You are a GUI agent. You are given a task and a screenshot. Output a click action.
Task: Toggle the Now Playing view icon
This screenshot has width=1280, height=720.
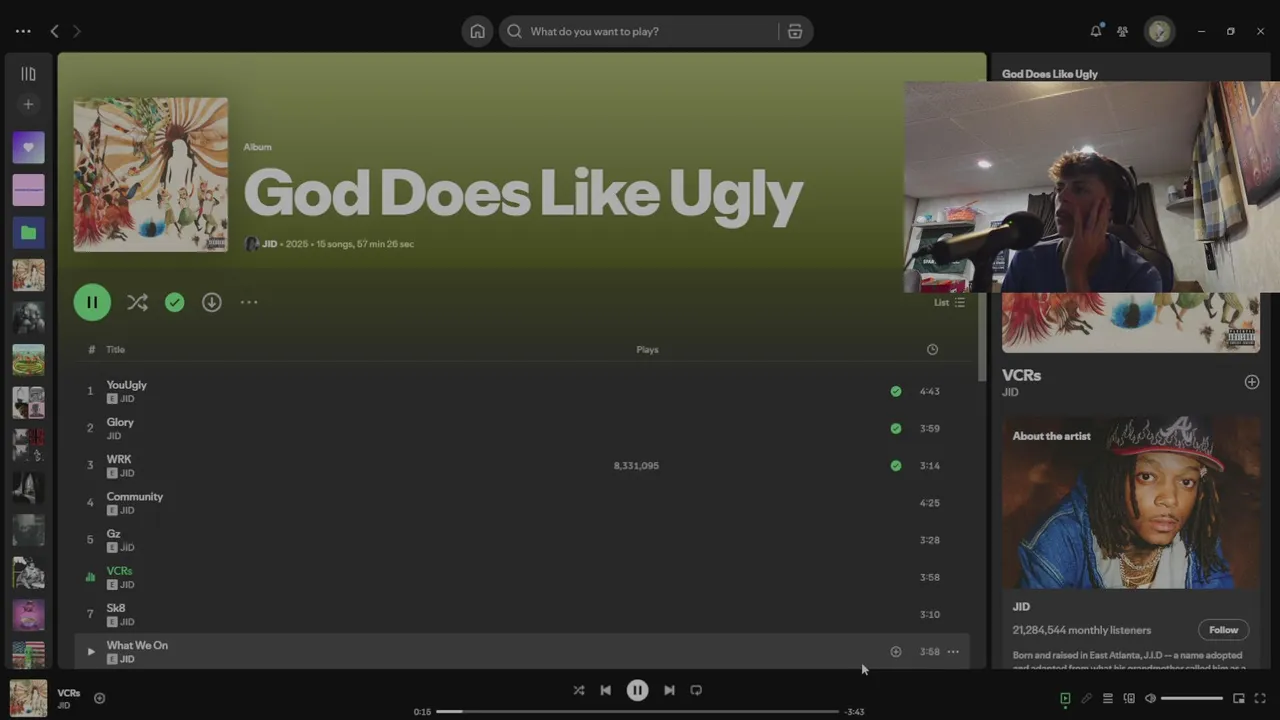[x=1065, y=699]
